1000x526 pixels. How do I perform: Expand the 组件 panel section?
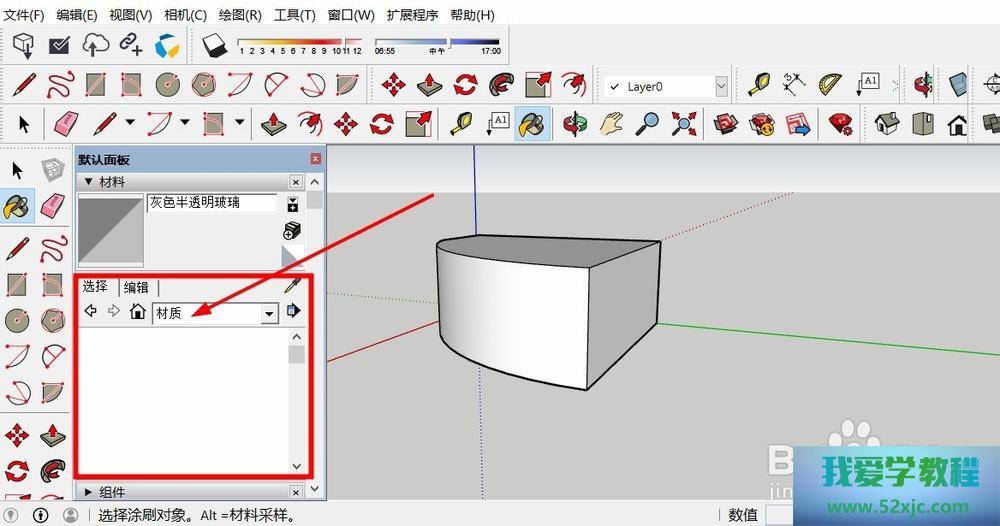[x=88, y=492]
